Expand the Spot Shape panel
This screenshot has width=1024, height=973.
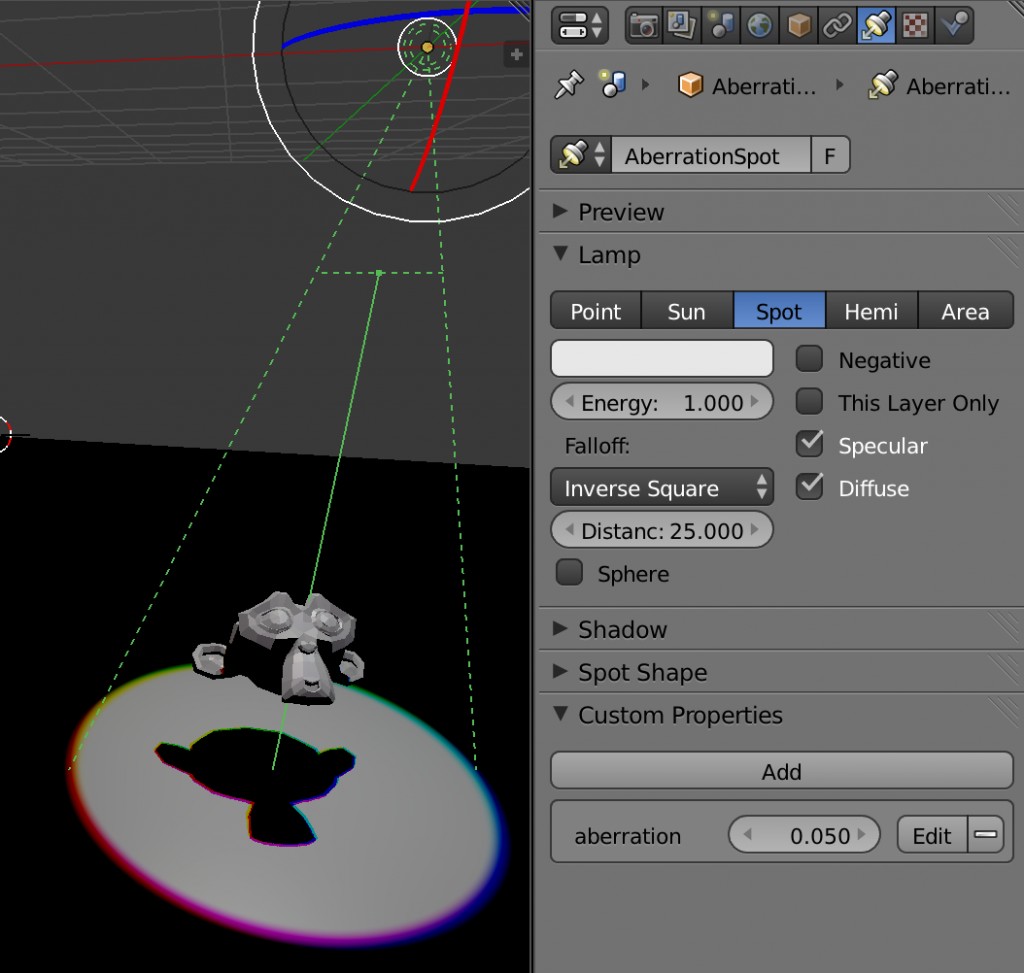click(642, 672)
